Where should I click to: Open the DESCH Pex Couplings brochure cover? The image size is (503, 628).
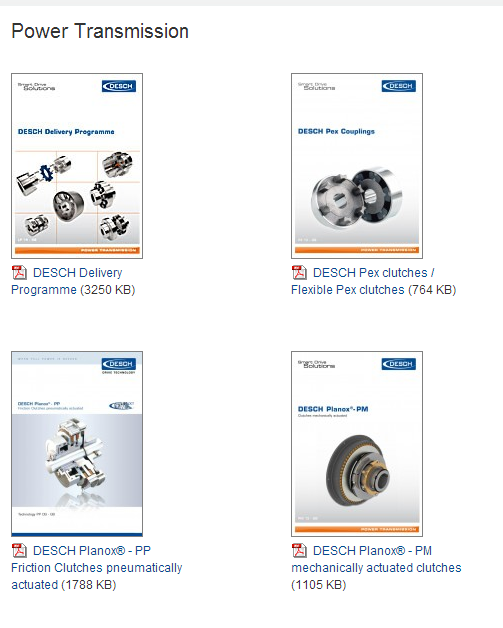click(357, 166)
